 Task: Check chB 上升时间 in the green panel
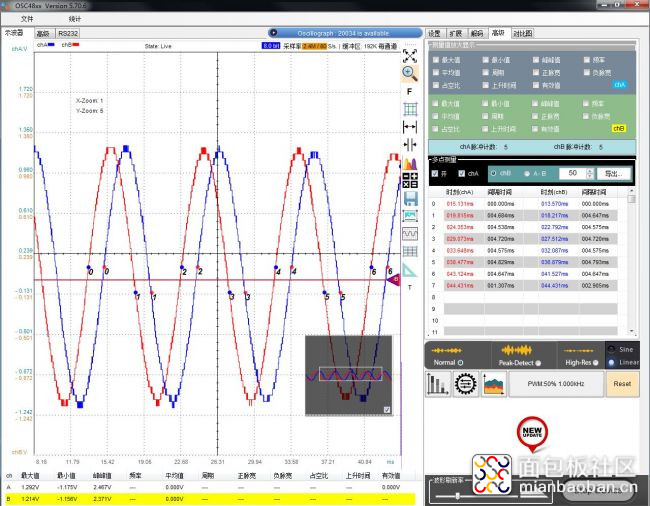click(x=485, y=129)
